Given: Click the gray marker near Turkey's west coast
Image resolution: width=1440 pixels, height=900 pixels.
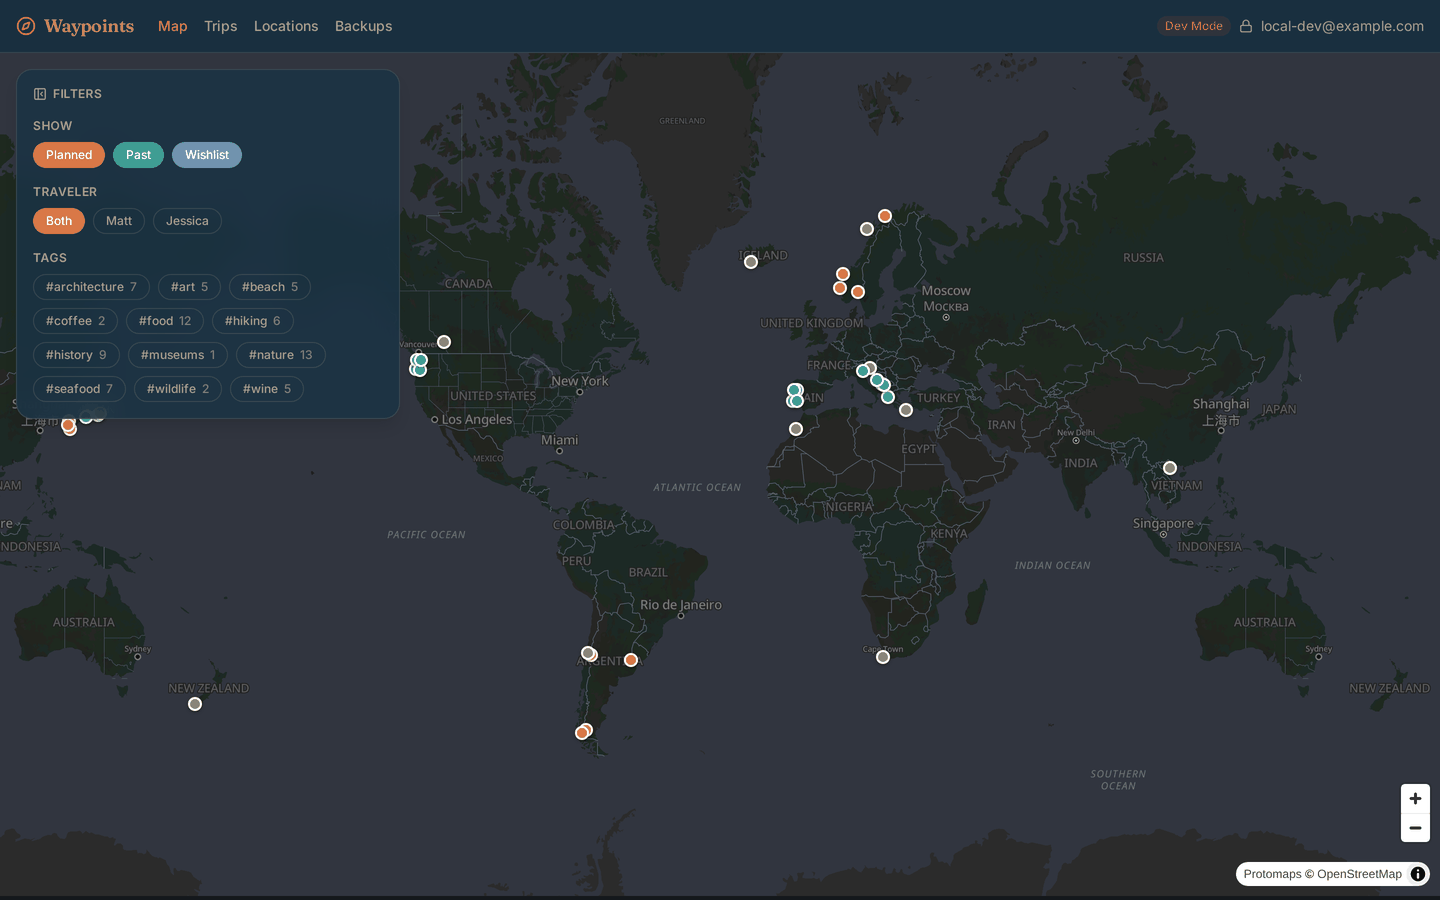Looking at the screenshot, I should [906, 410].
